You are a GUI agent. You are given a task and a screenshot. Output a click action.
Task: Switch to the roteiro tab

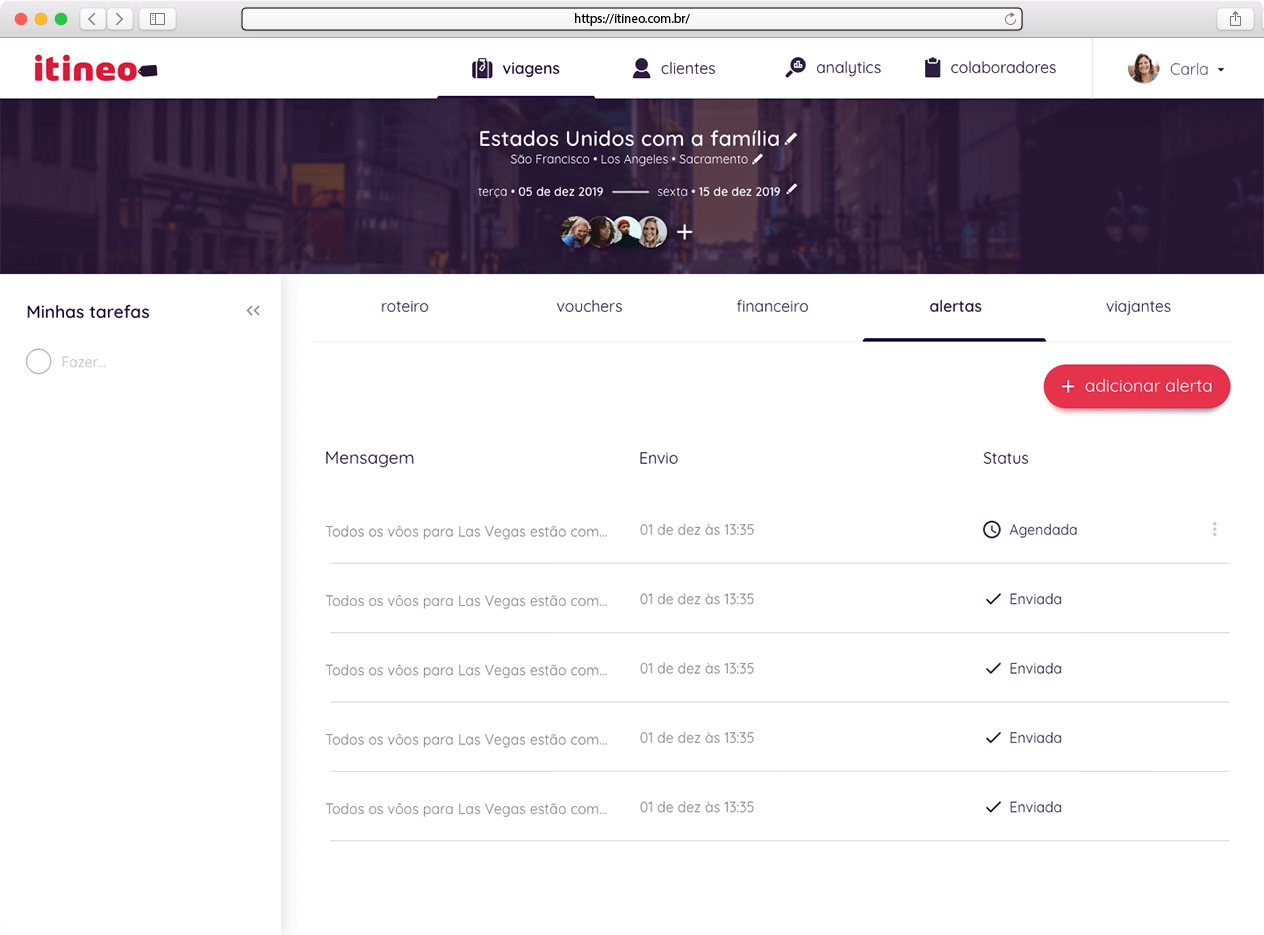coord(405,307)
